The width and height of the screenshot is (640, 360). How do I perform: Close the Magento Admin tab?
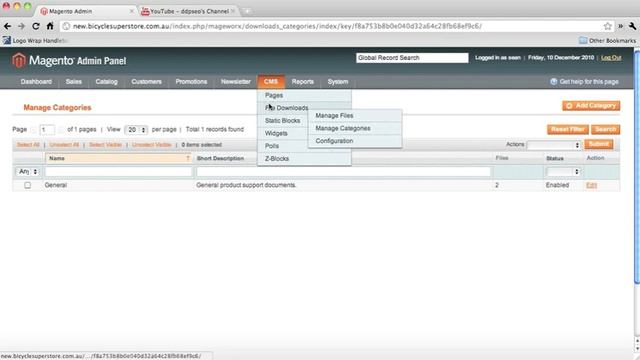click(132, 11)
